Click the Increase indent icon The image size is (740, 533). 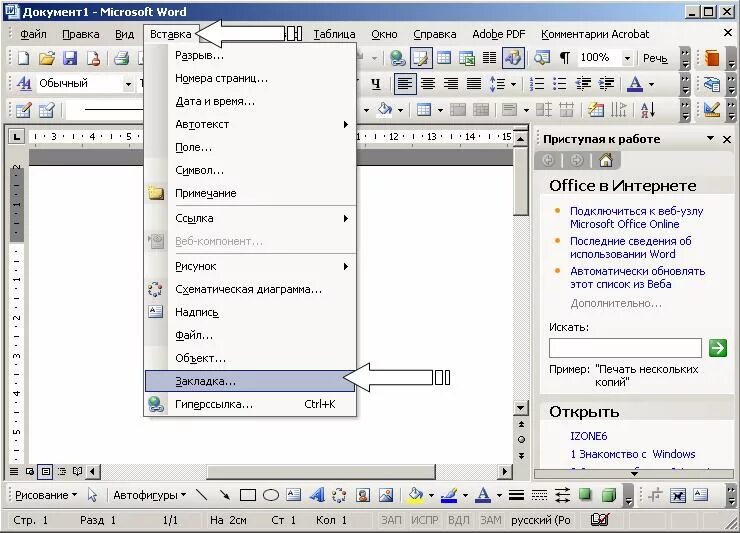tap(606, 84)
